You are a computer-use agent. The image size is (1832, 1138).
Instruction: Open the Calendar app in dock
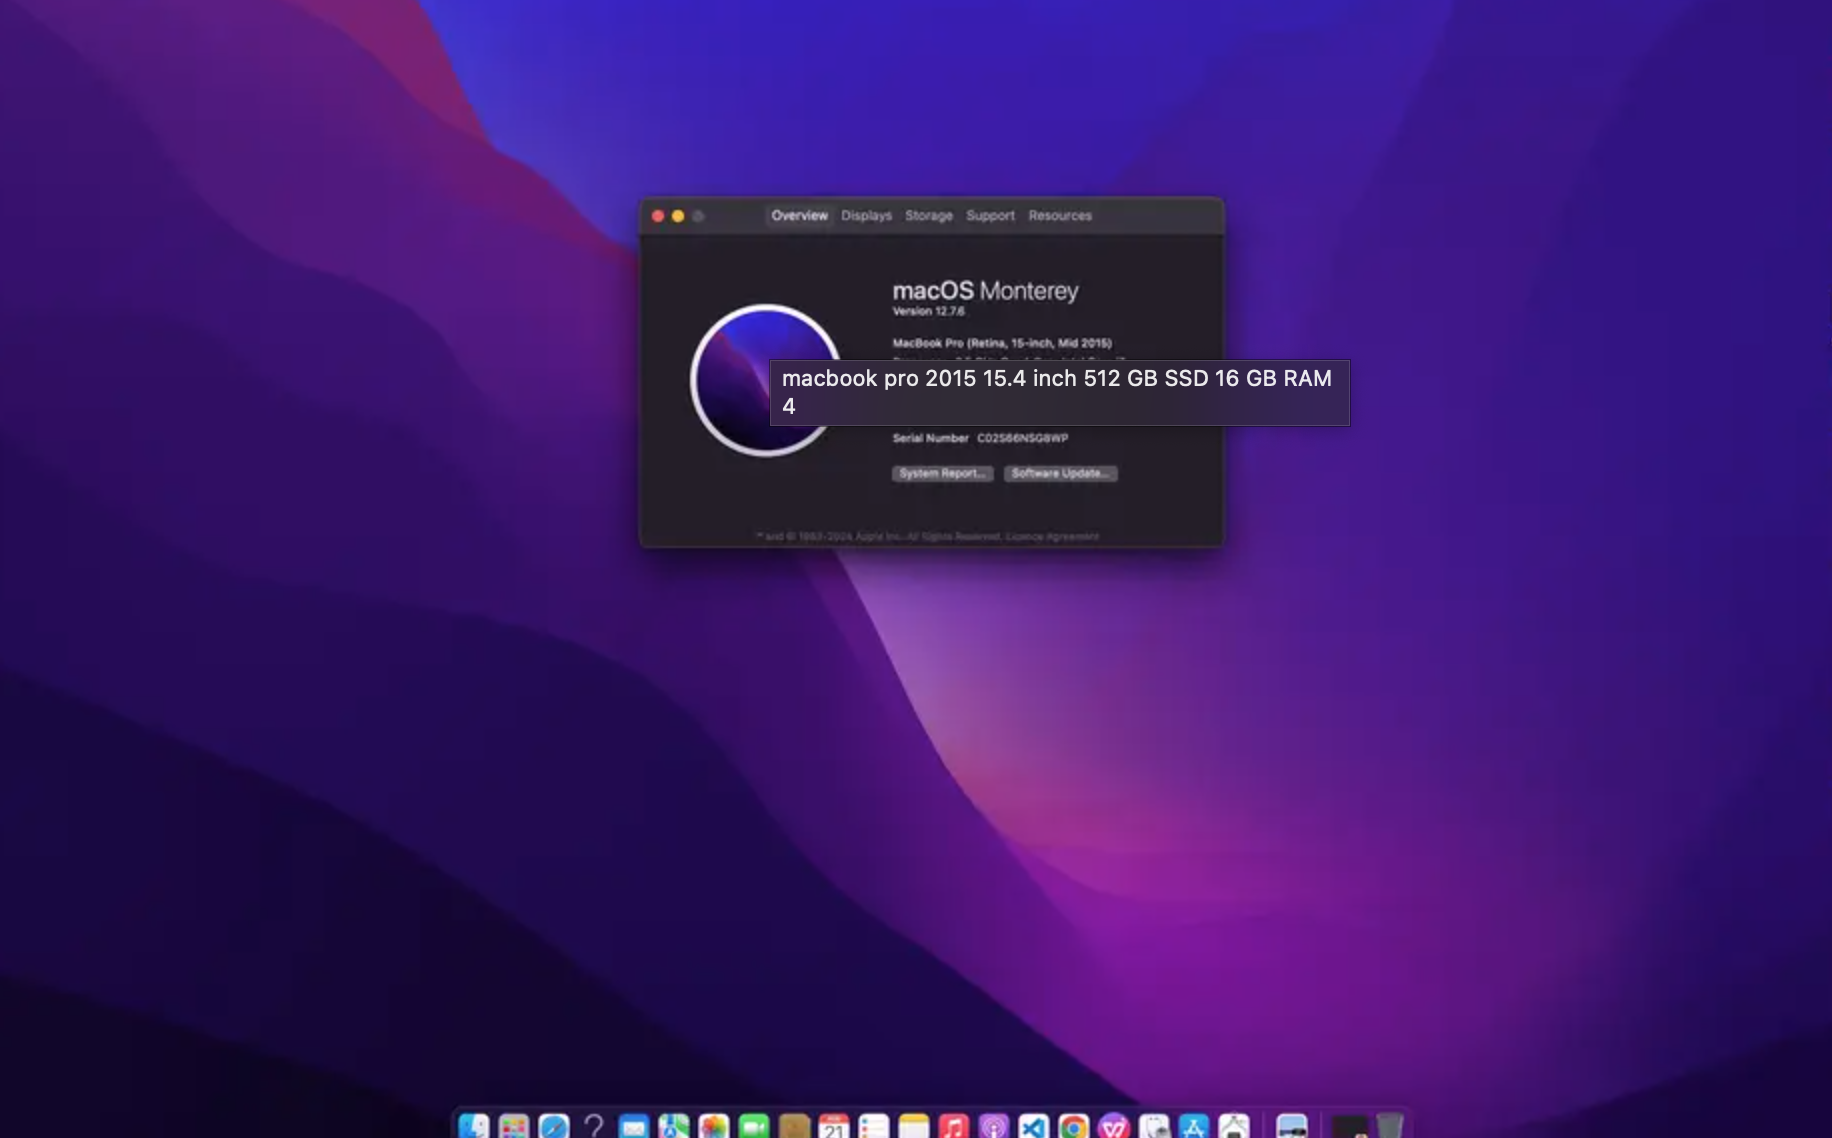[834, 1126]
